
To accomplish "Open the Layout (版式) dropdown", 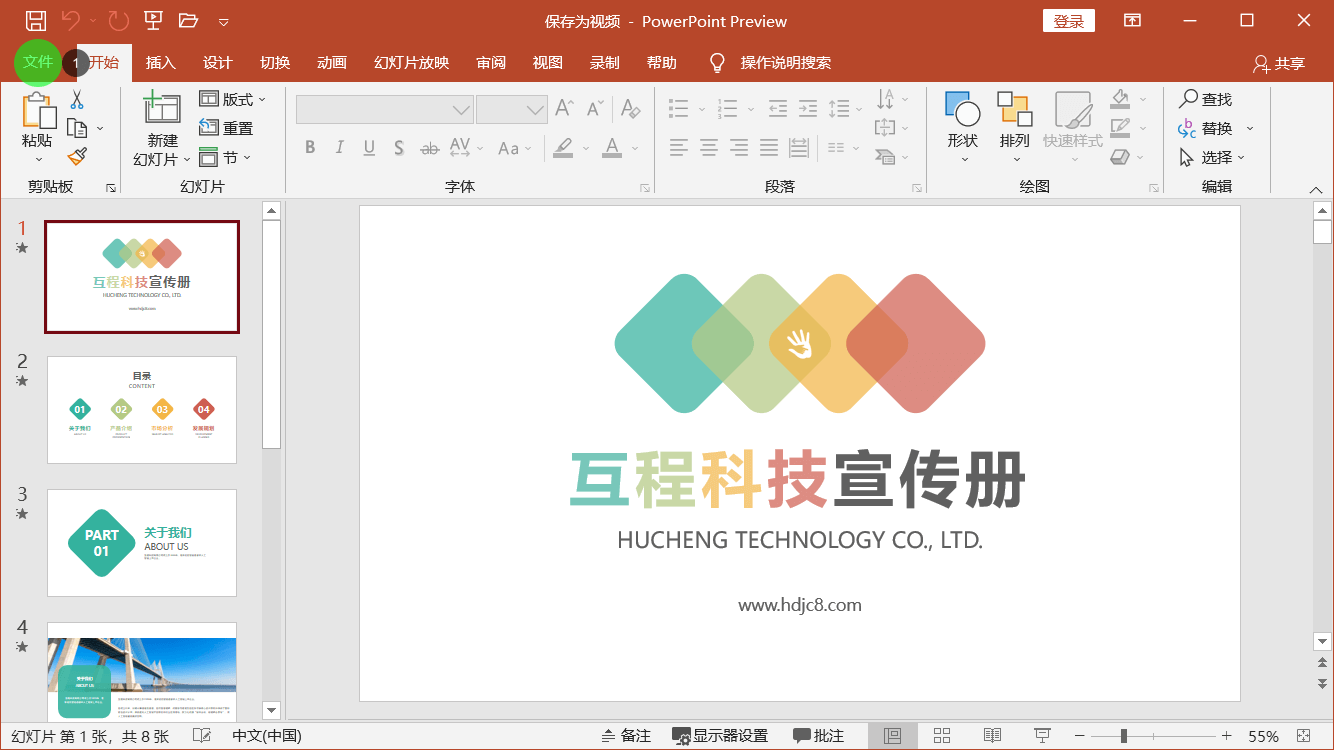I will pyautogui.click(x=232, y=99).
